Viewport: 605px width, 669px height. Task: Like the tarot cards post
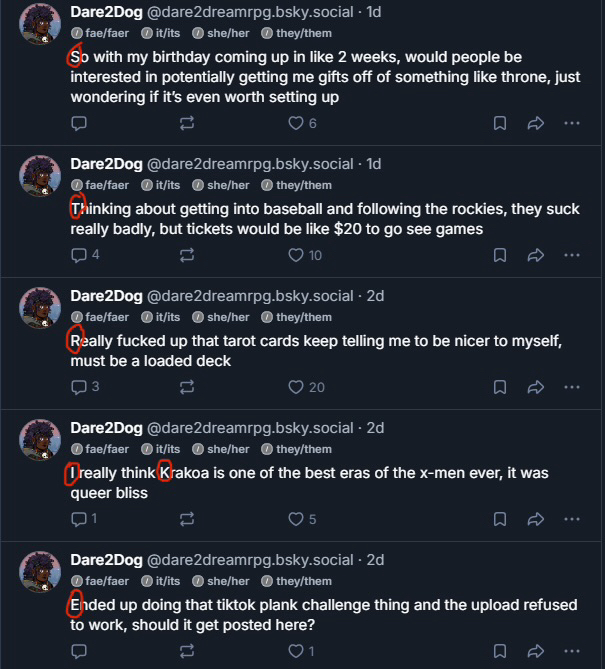[x=296, y=387]
